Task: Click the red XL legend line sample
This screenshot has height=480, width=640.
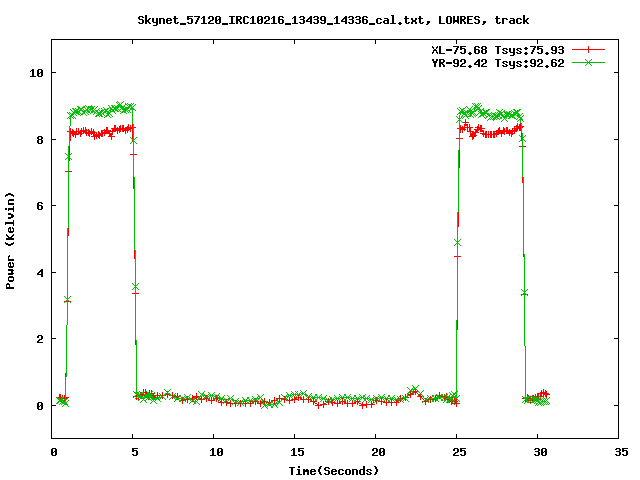Action: point(588,50)
